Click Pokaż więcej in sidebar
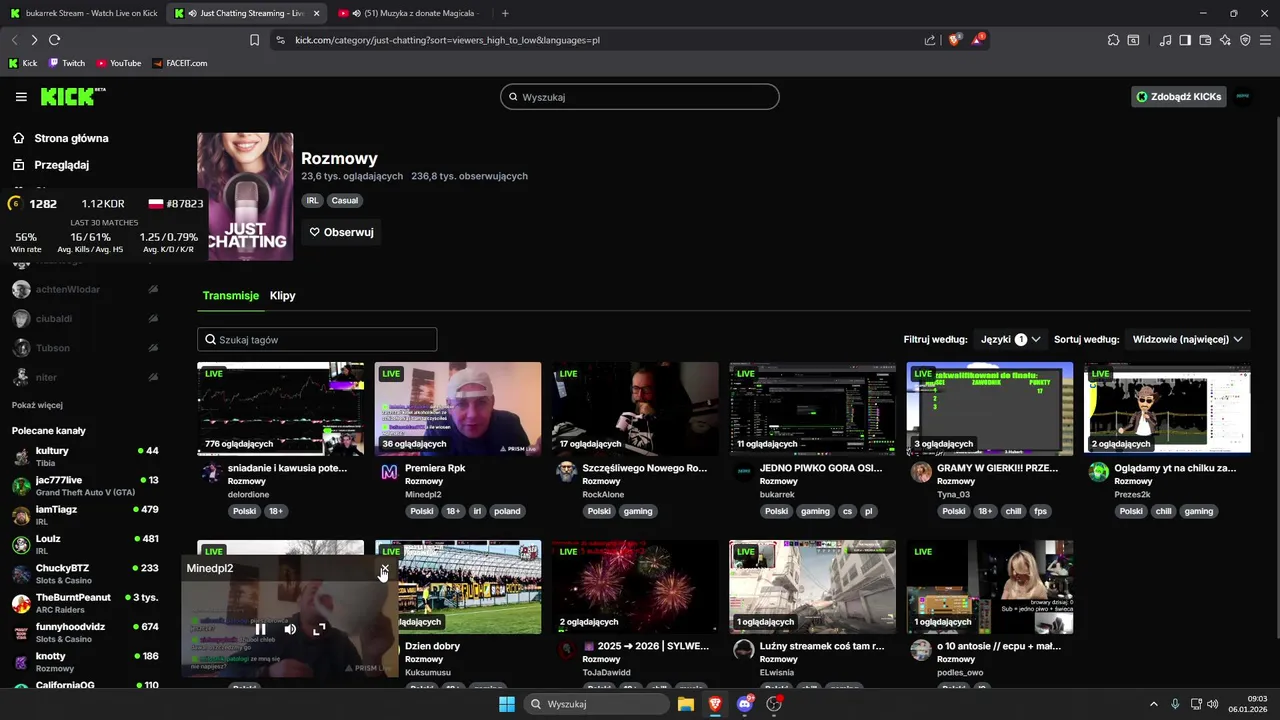Viewport: 1280px width, 720px height. click(x=37, y=405)
